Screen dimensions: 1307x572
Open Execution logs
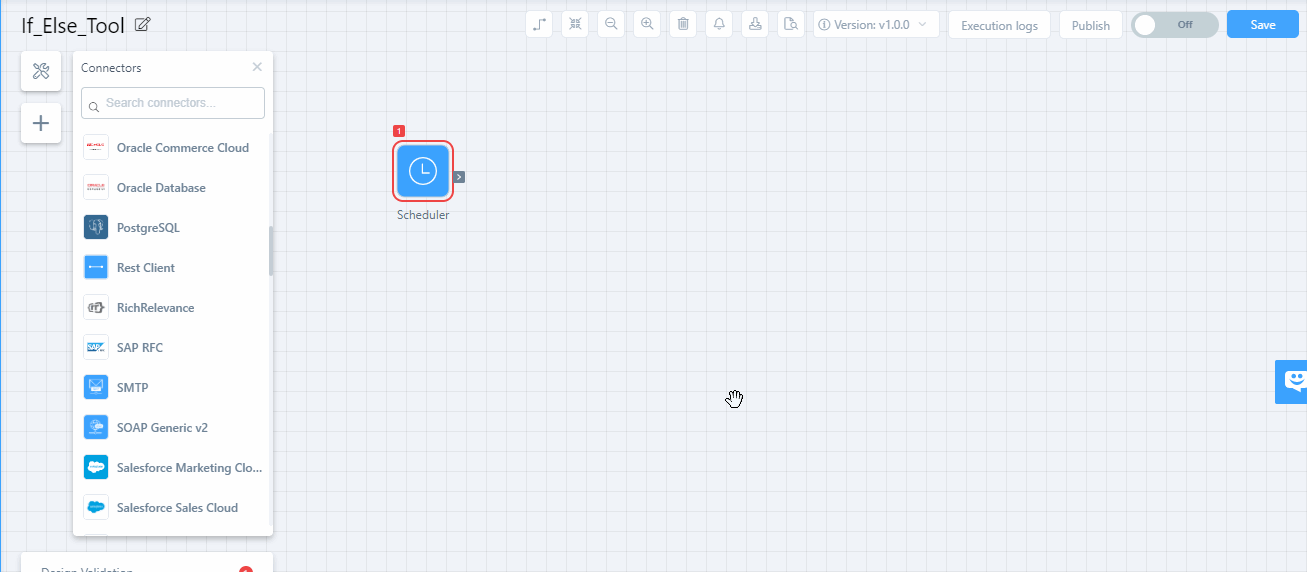[x=999, y=25]
